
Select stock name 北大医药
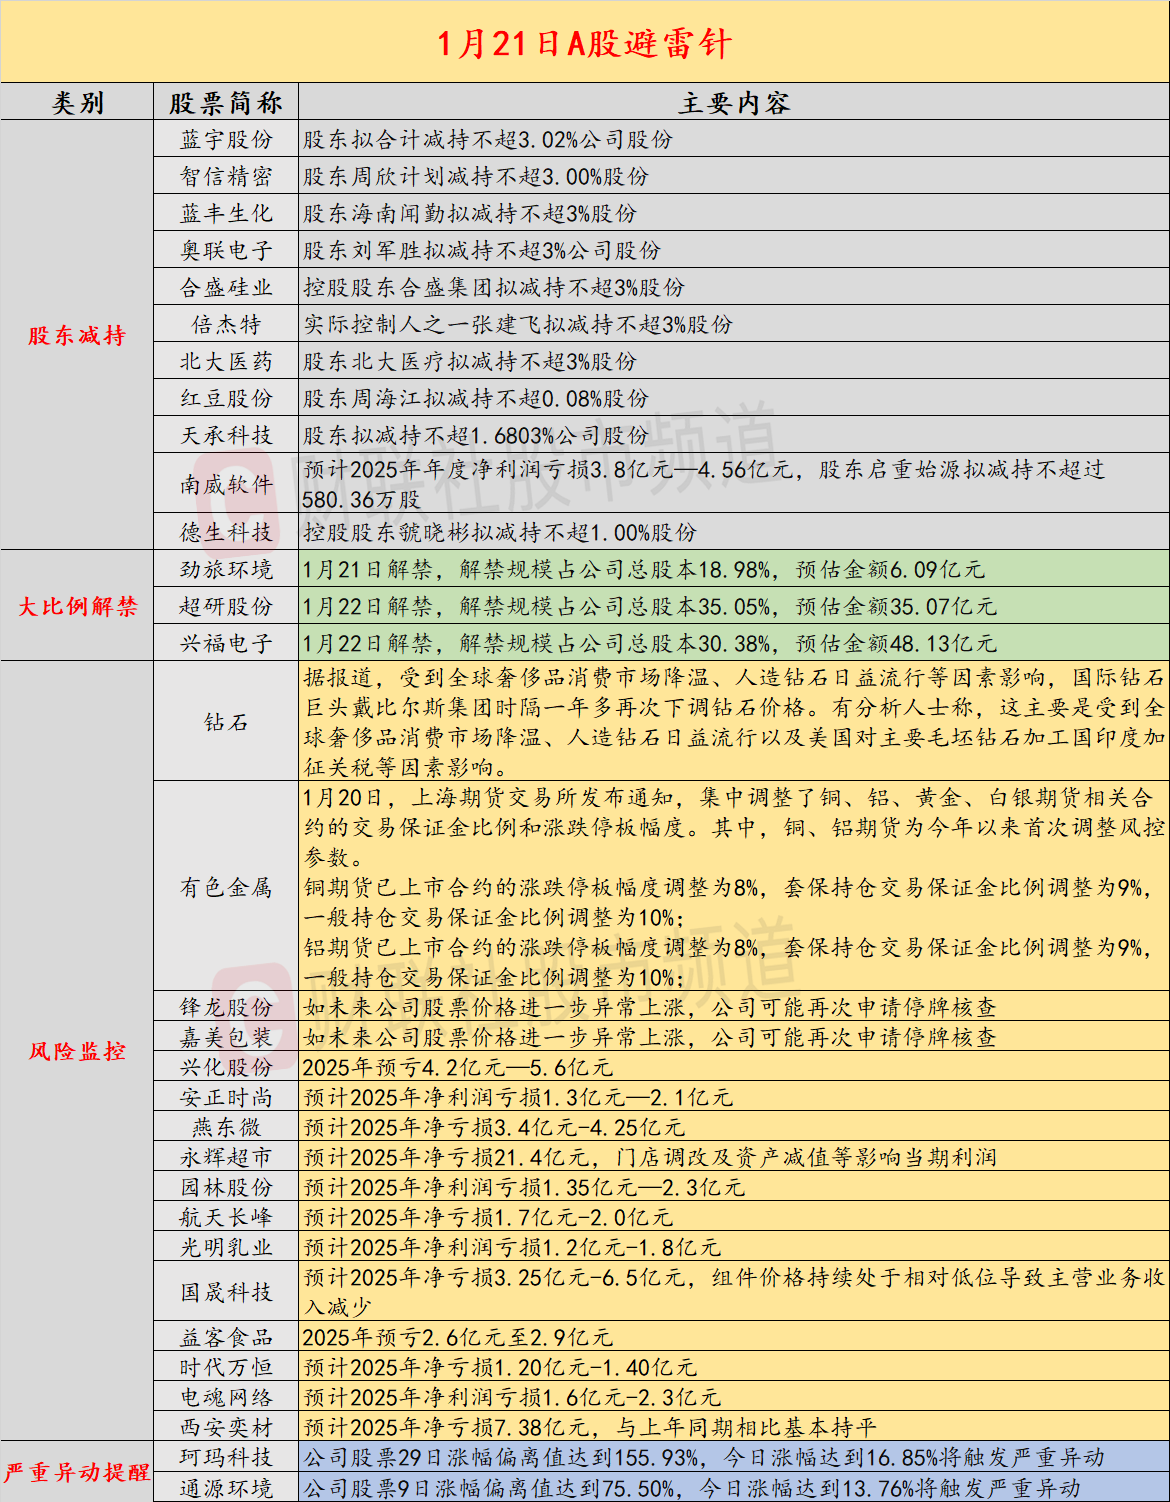(x=226, y=362)
